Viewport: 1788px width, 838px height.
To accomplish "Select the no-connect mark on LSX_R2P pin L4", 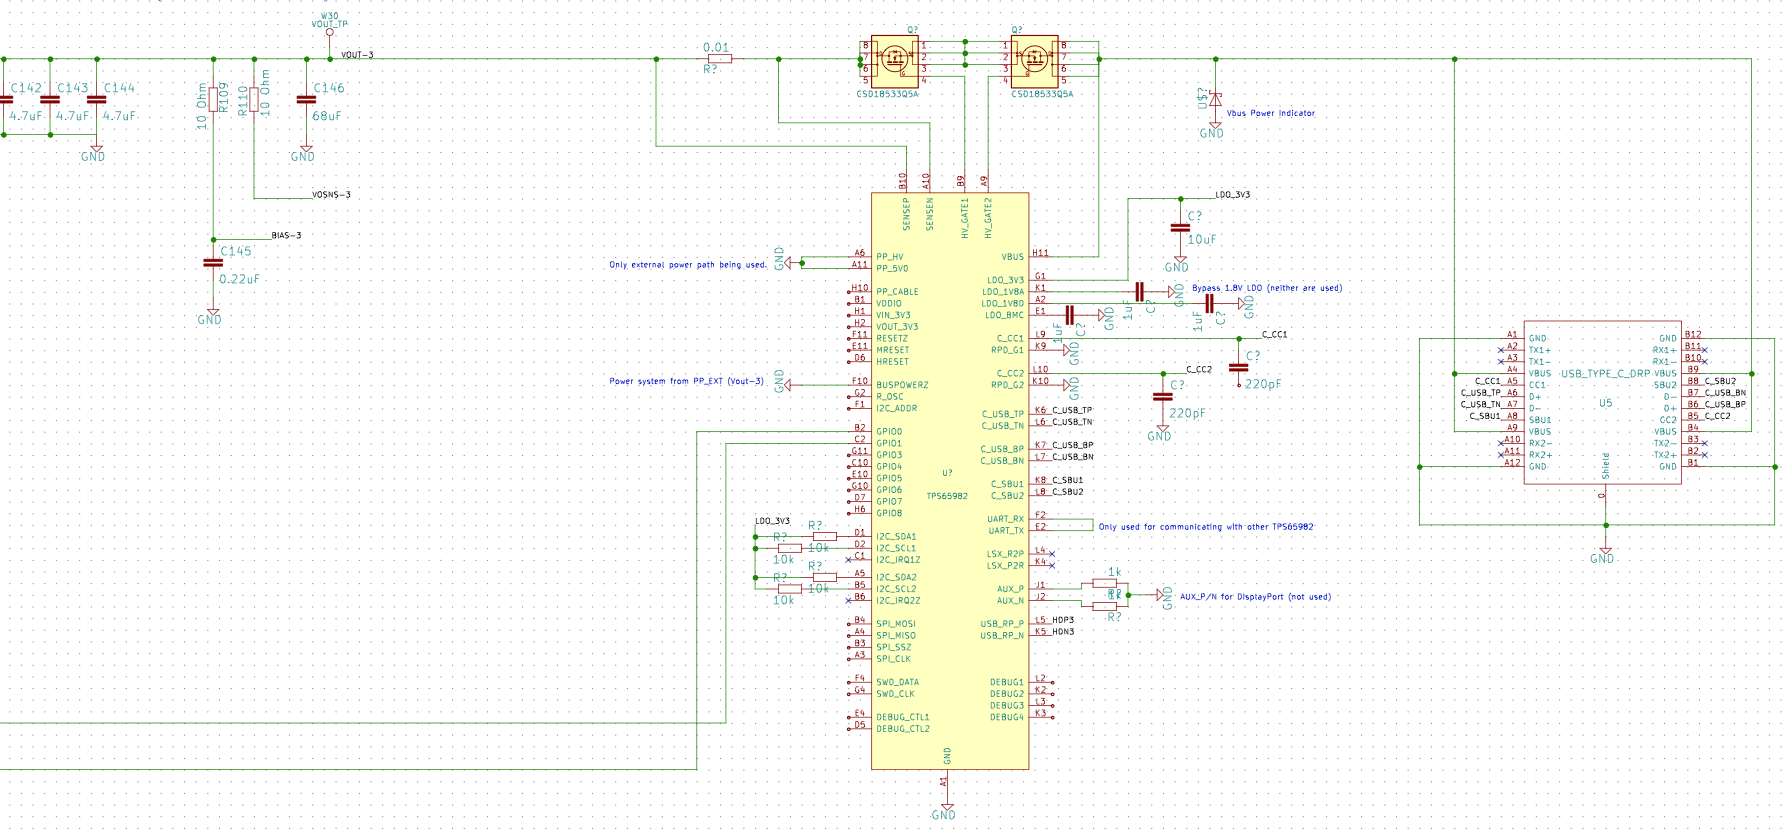I will click(x=1052, y=554).
